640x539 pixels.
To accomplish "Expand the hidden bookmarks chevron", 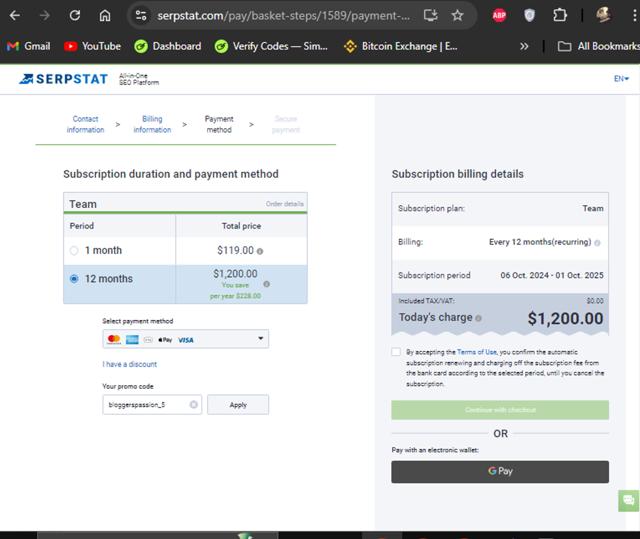I will tap(524, 46).
